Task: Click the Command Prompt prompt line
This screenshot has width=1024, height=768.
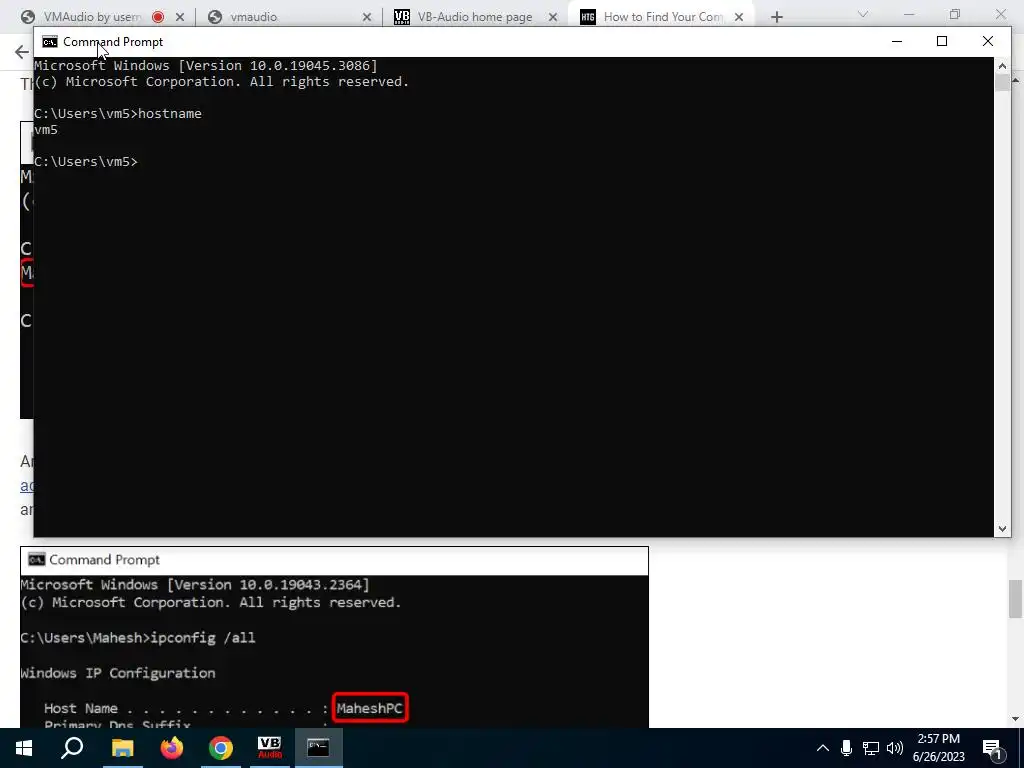Action: tap(86, 161)
